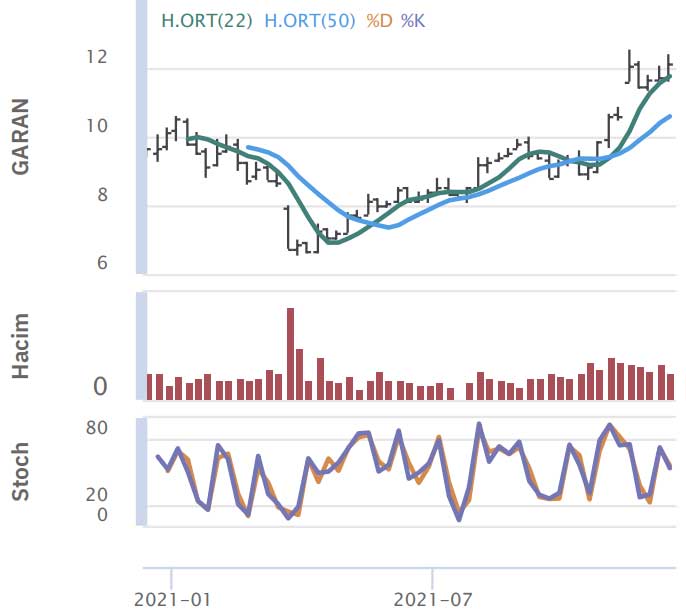Click the Stoch axis value 20

[x=97, y=494]
